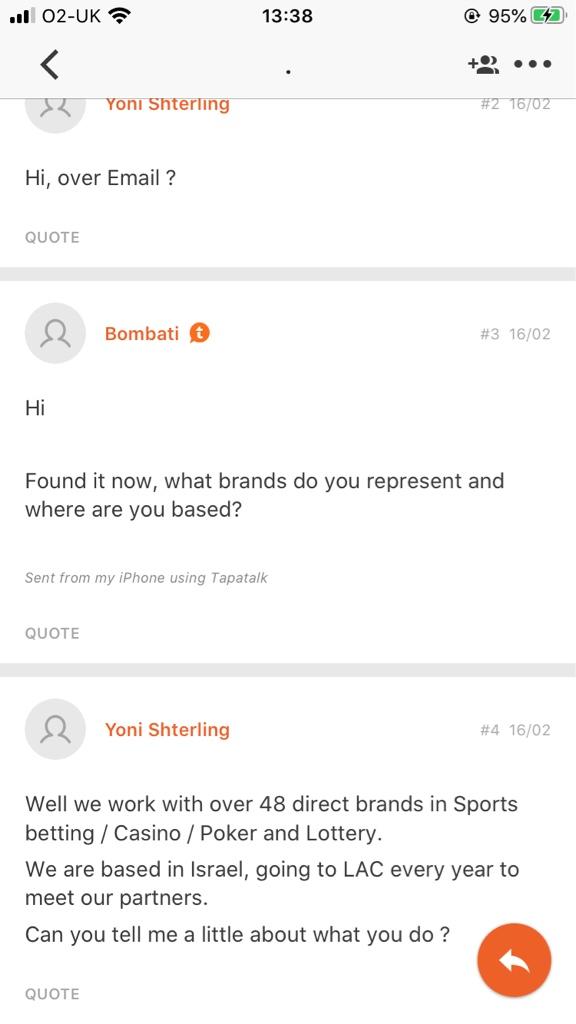
Task: Tap the message 'Found it now, what brands'
Action: tap(264, 495)
